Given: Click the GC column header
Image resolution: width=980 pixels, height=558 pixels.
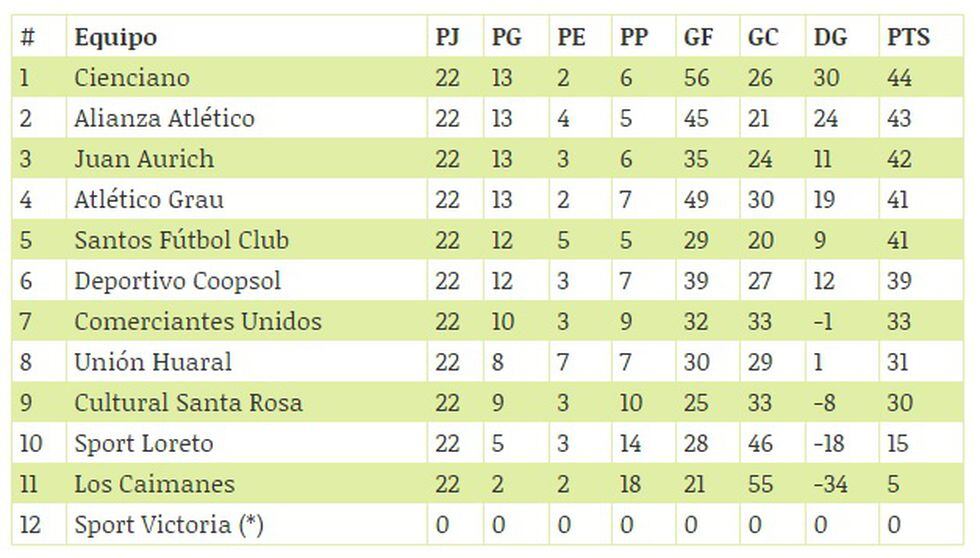Looking at the screenshot, I should 763,38.
